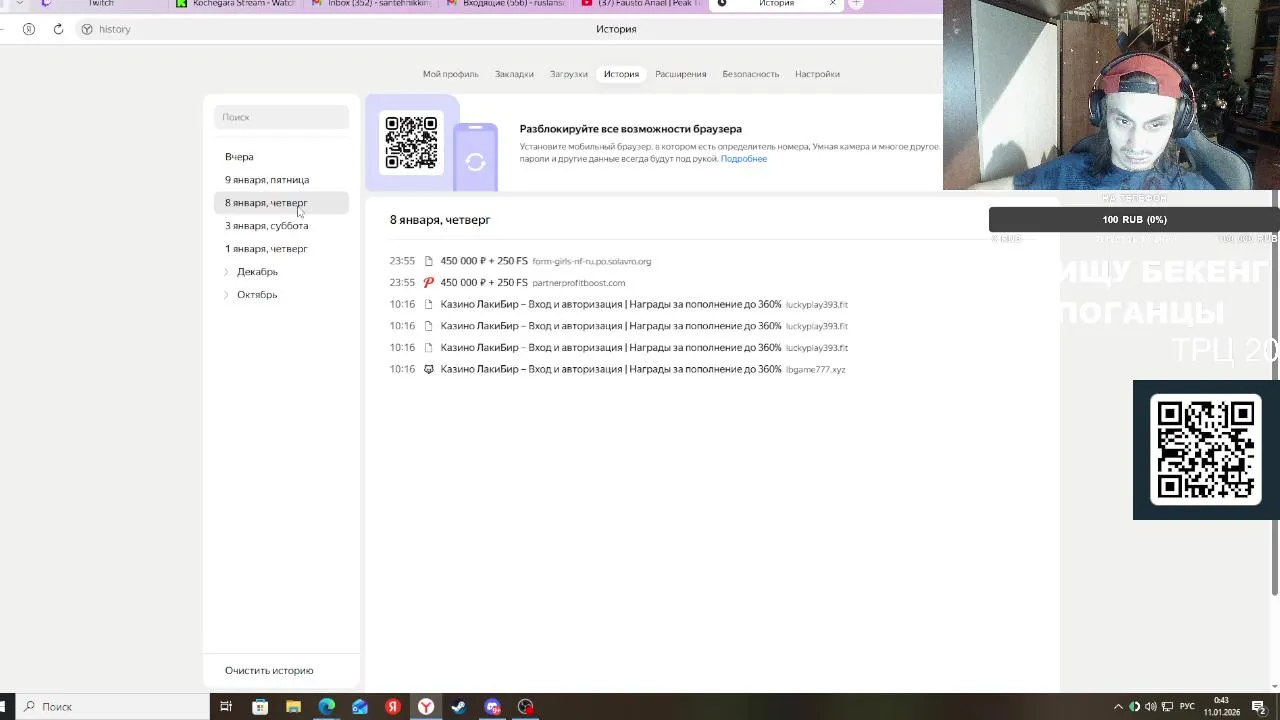Expand the Октябрь month arrow

(226, 295)
